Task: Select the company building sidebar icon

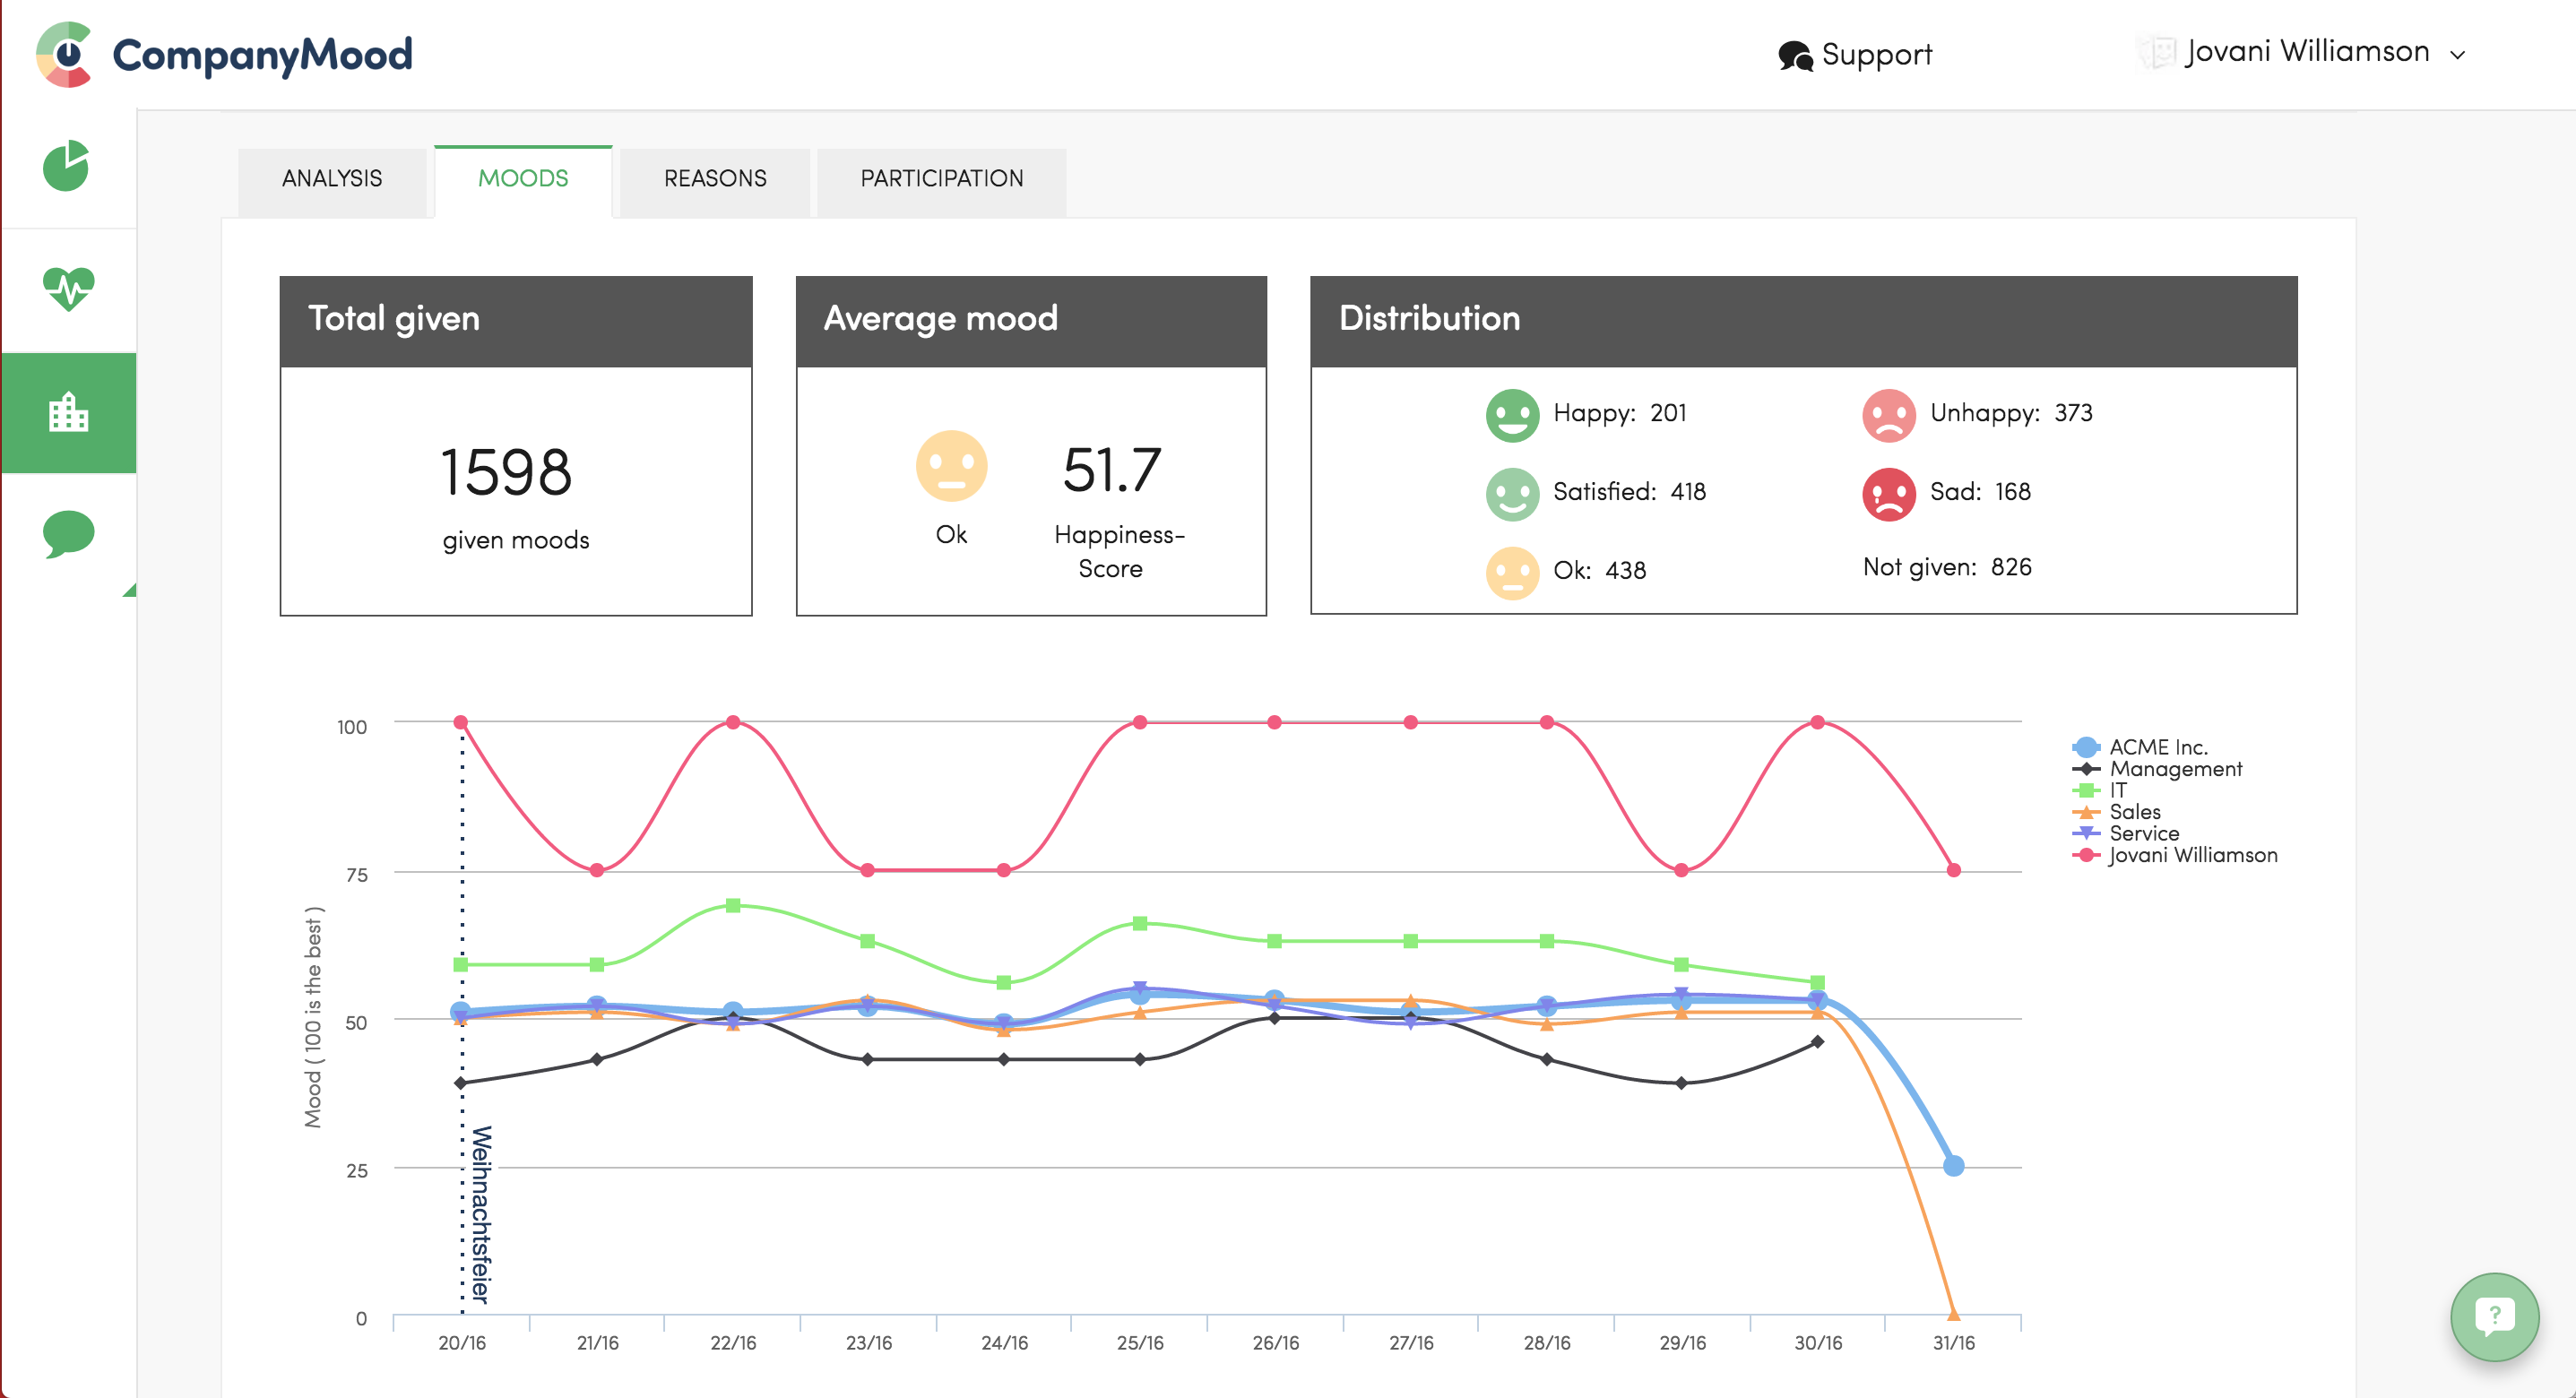Action: (x=68, y=411)
